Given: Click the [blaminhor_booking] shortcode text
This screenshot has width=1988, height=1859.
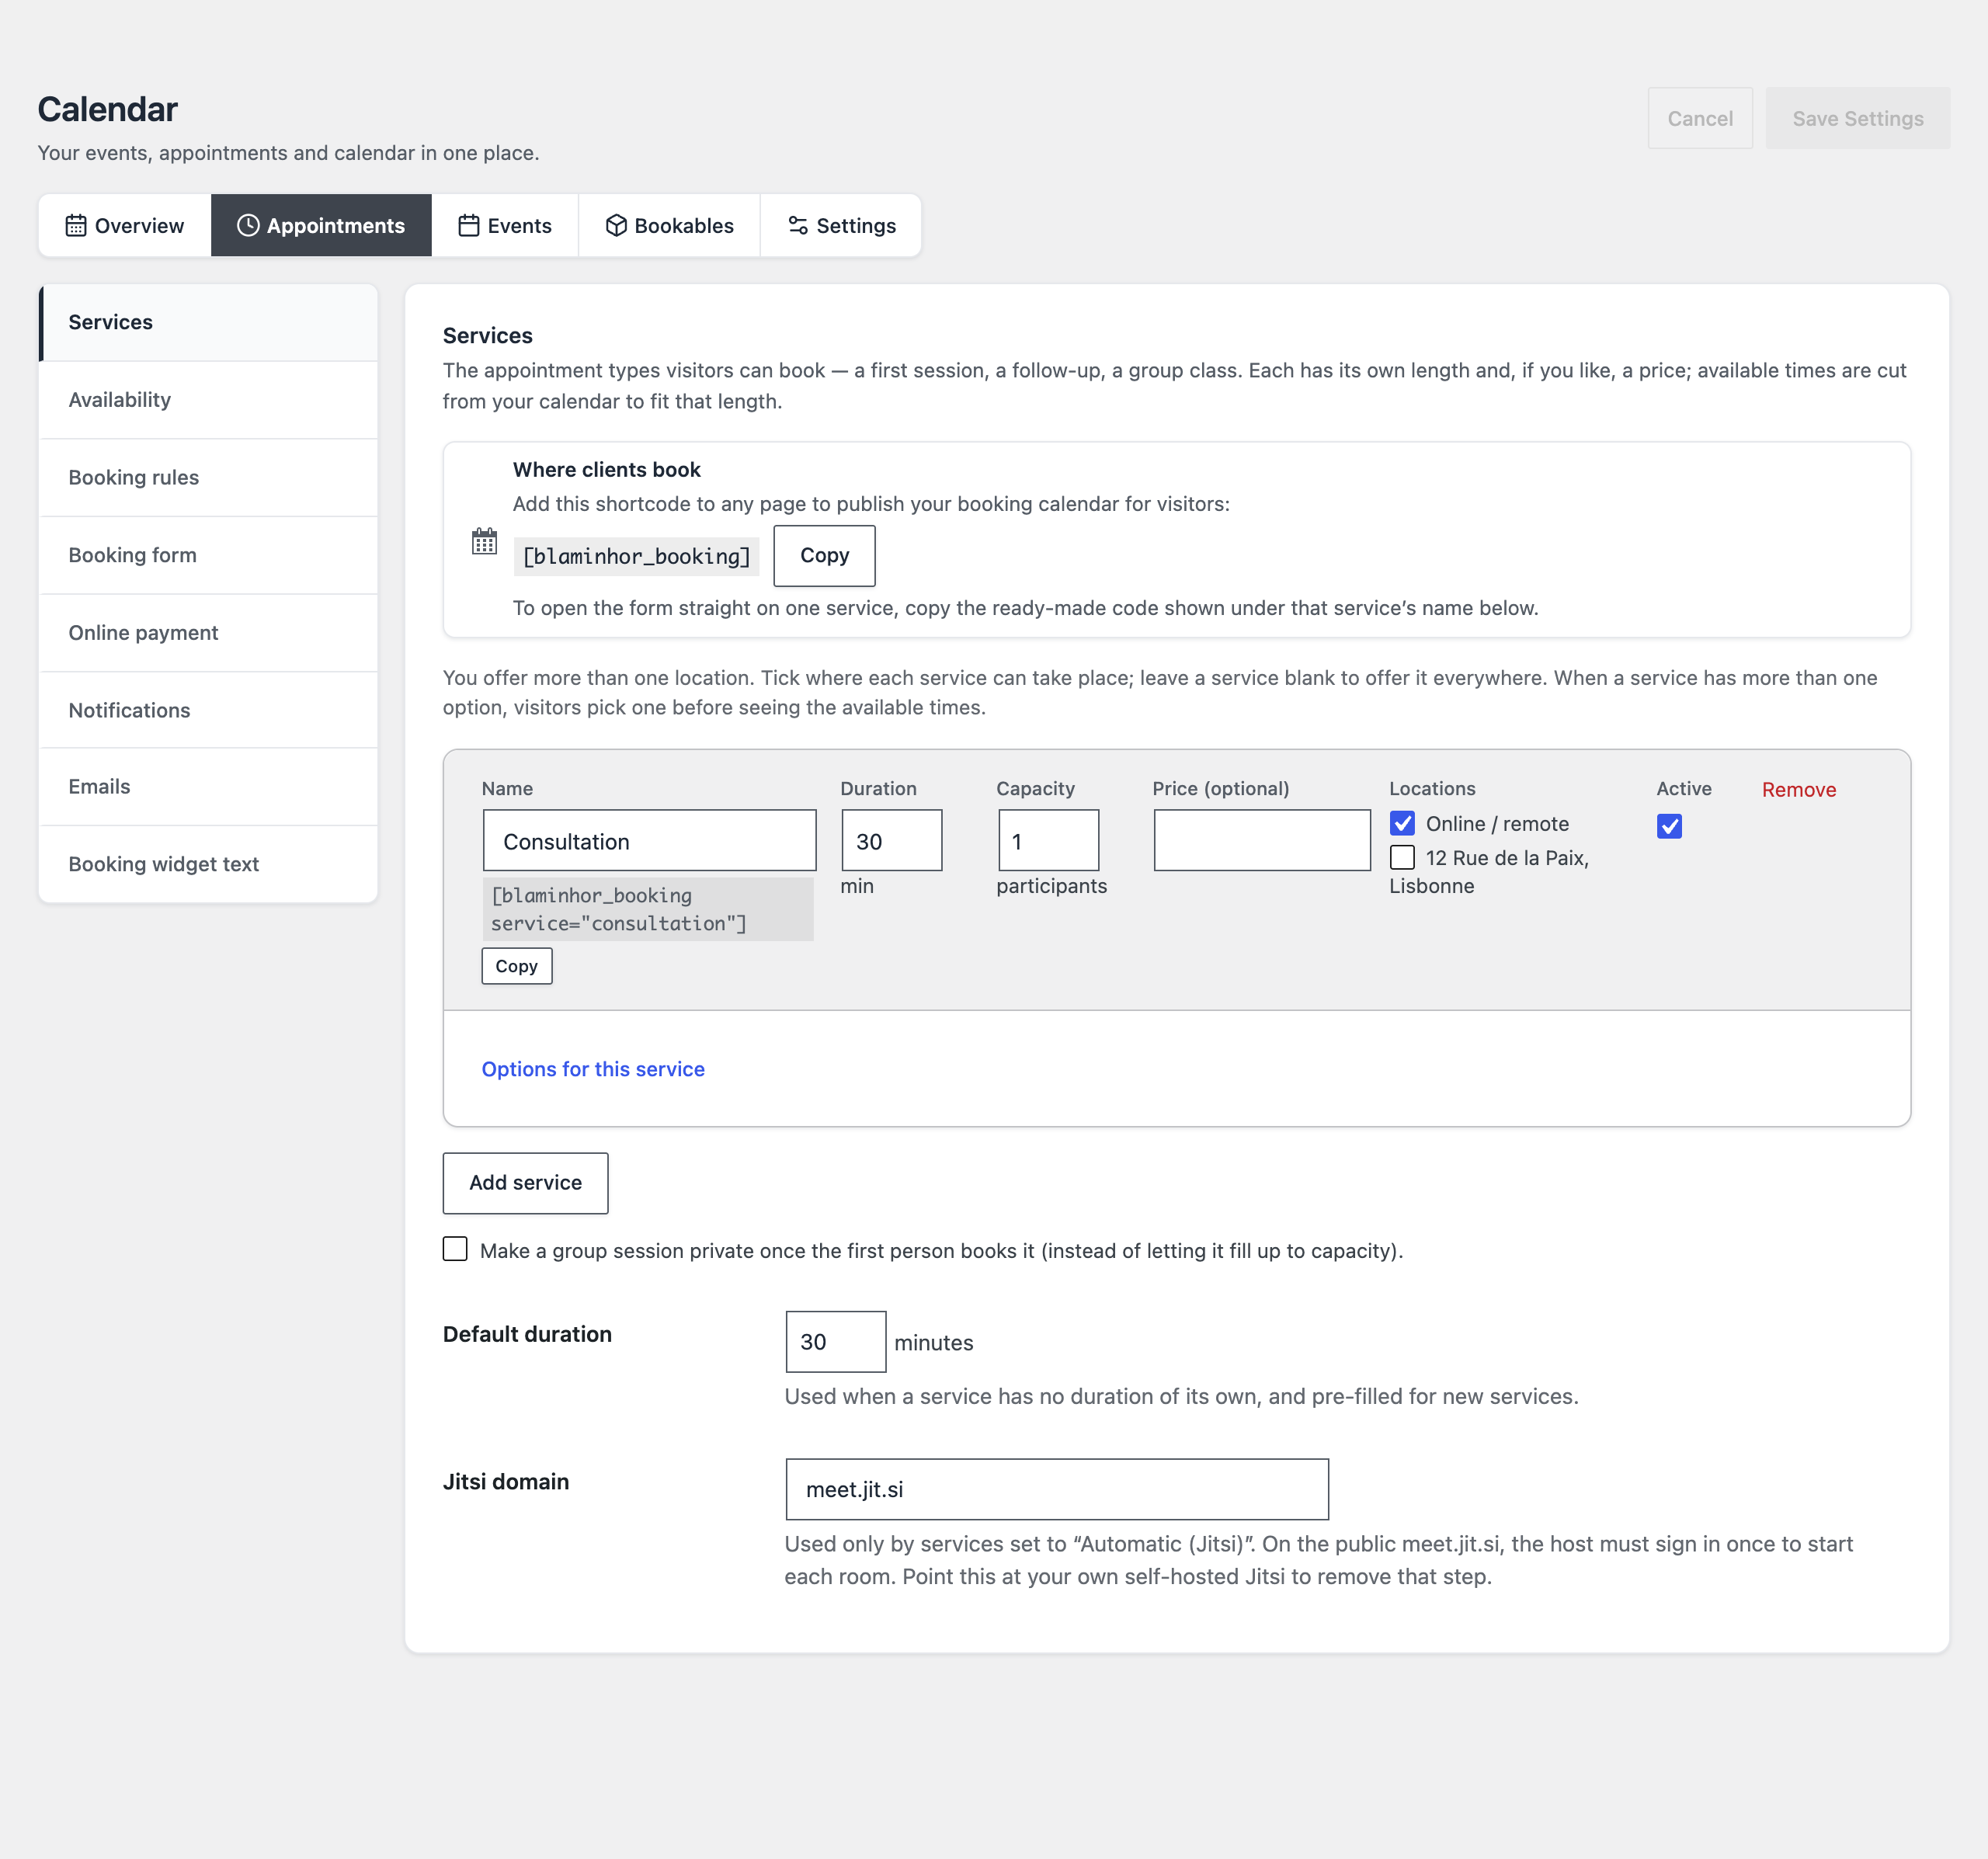Looking at the screenshot, I should tap(636, 556).
